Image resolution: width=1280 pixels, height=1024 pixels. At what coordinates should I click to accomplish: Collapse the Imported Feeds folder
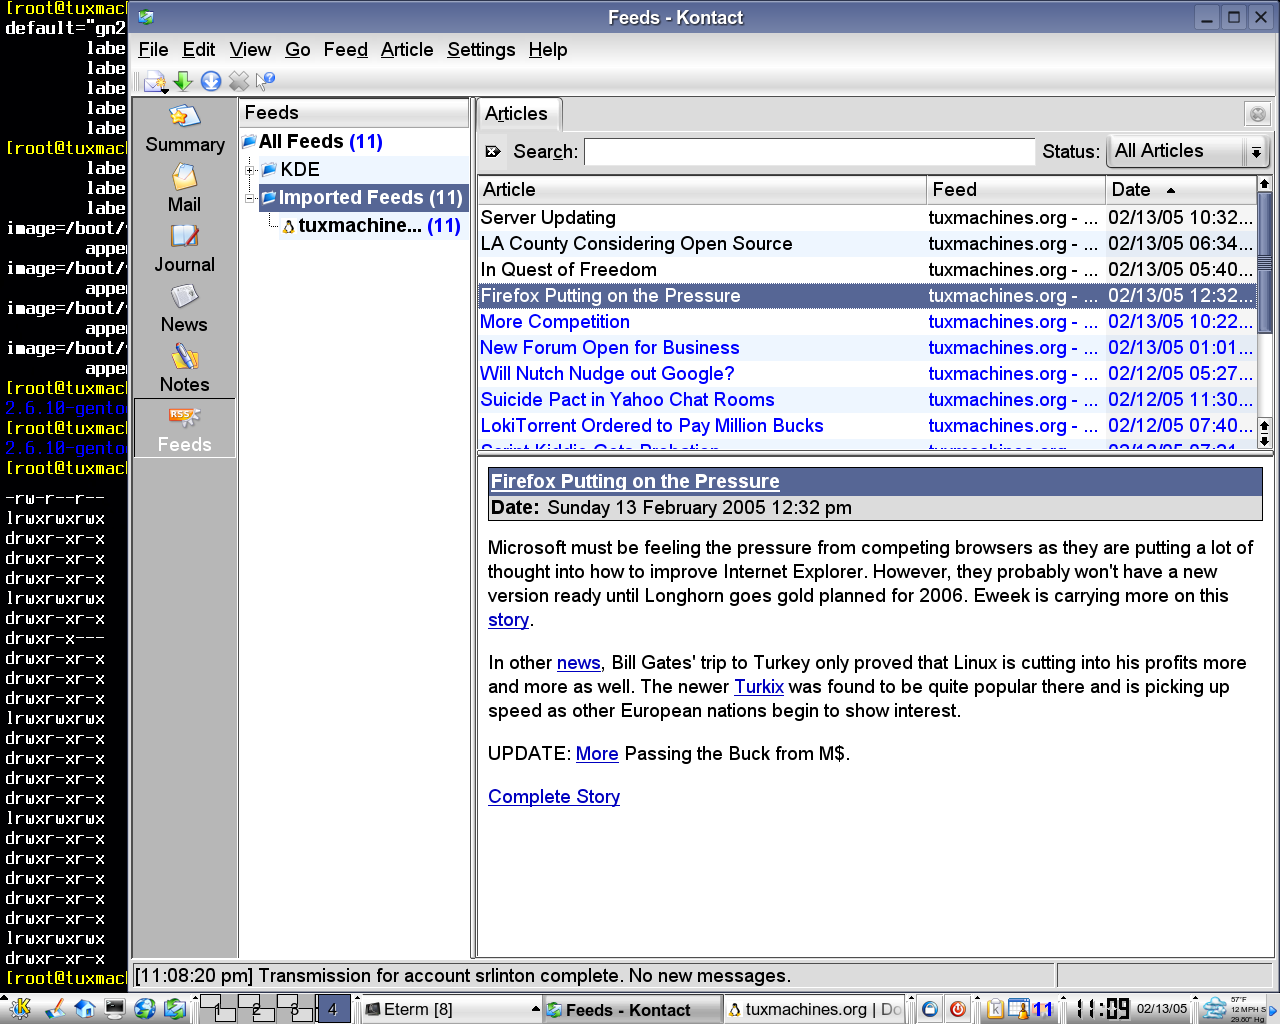[x=250, y=198]
